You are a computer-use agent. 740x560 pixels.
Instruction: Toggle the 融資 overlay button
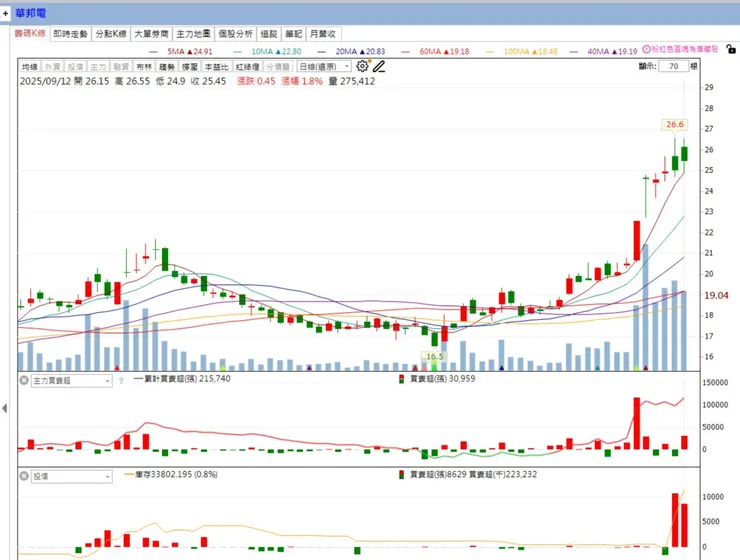click(x=121, y=67)
